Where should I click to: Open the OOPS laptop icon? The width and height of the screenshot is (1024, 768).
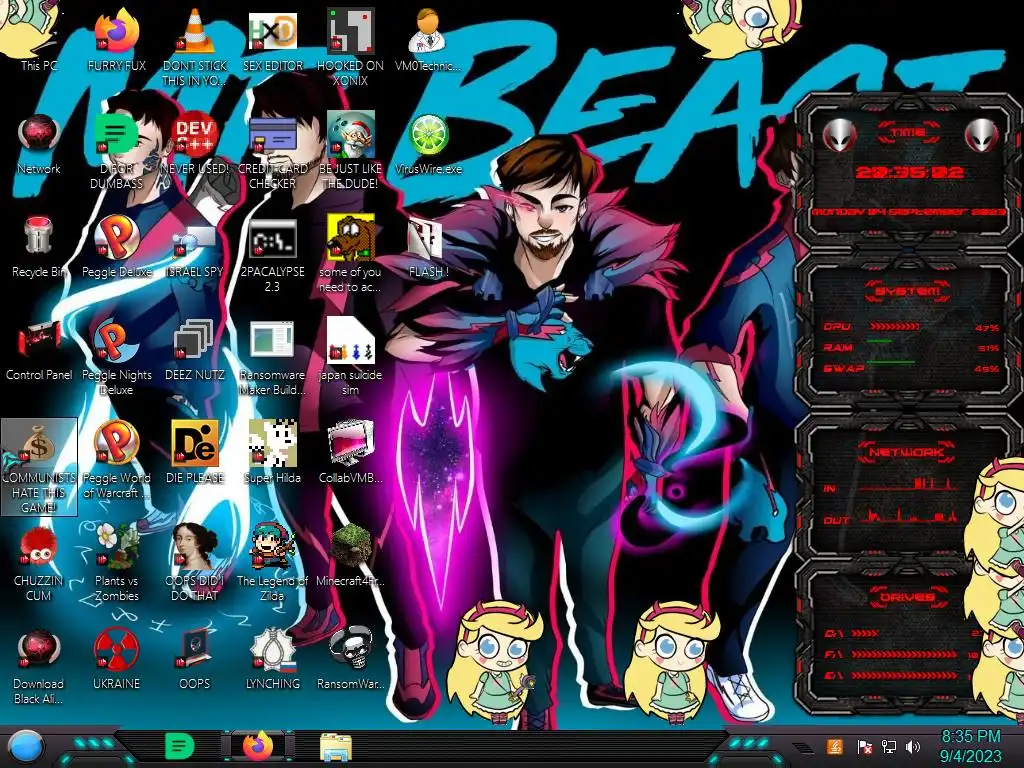pos(195,650)
